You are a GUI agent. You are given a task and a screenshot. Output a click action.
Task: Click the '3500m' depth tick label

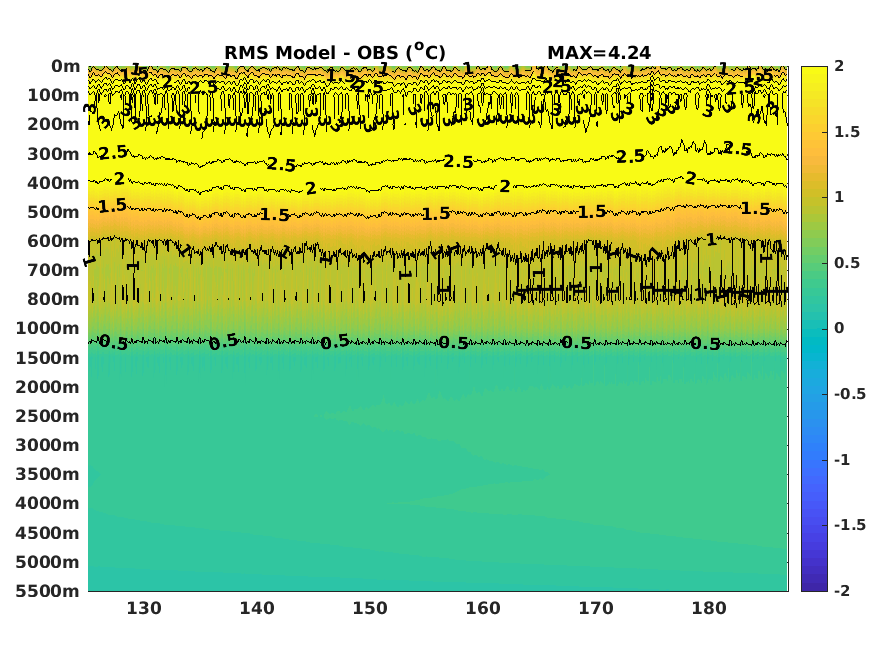coord(48,475)
